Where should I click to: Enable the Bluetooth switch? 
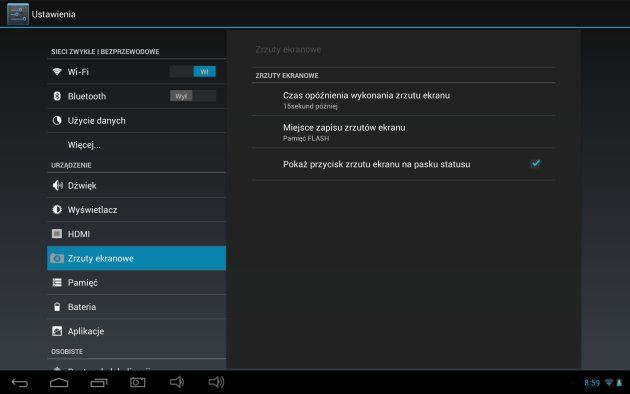point(193,96)
